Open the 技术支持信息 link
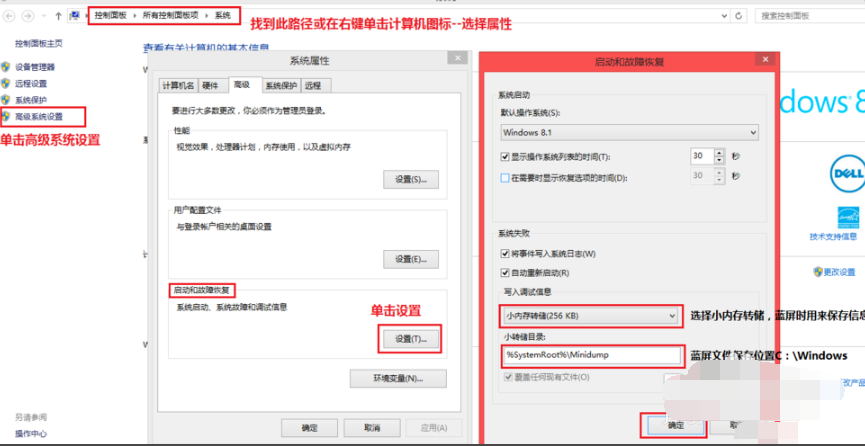The width and height of the screenshot is (865, 446). 833,236
